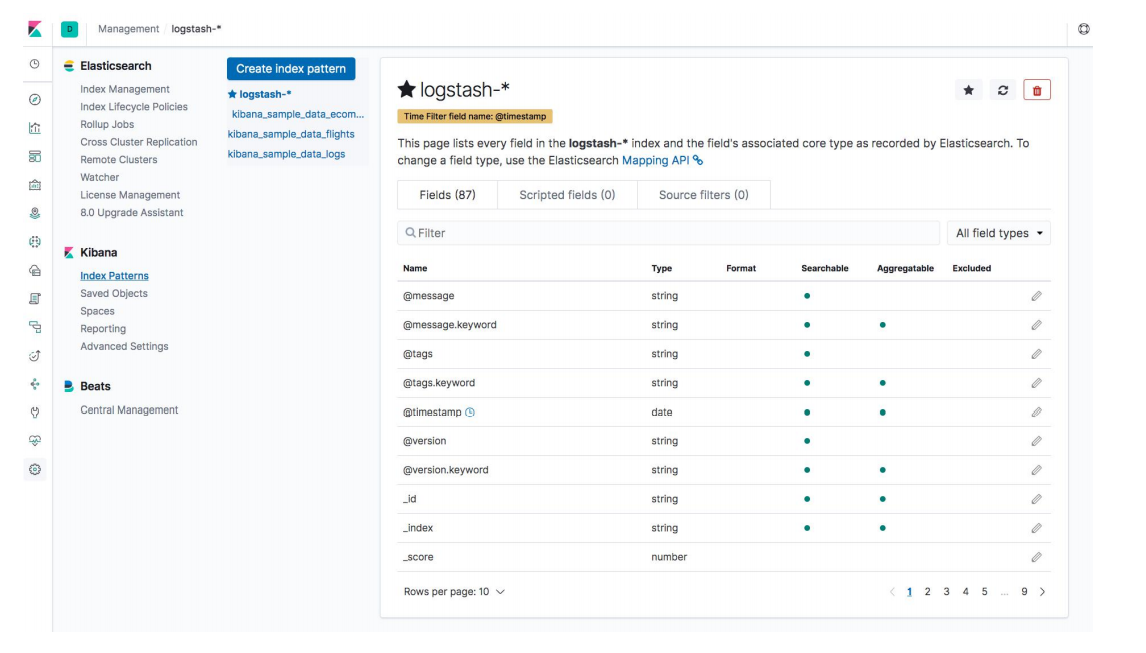Edit the _score field pencil icon
Image resolution: width=1146 pixels, height=653 pixels.
(1036, 557)
